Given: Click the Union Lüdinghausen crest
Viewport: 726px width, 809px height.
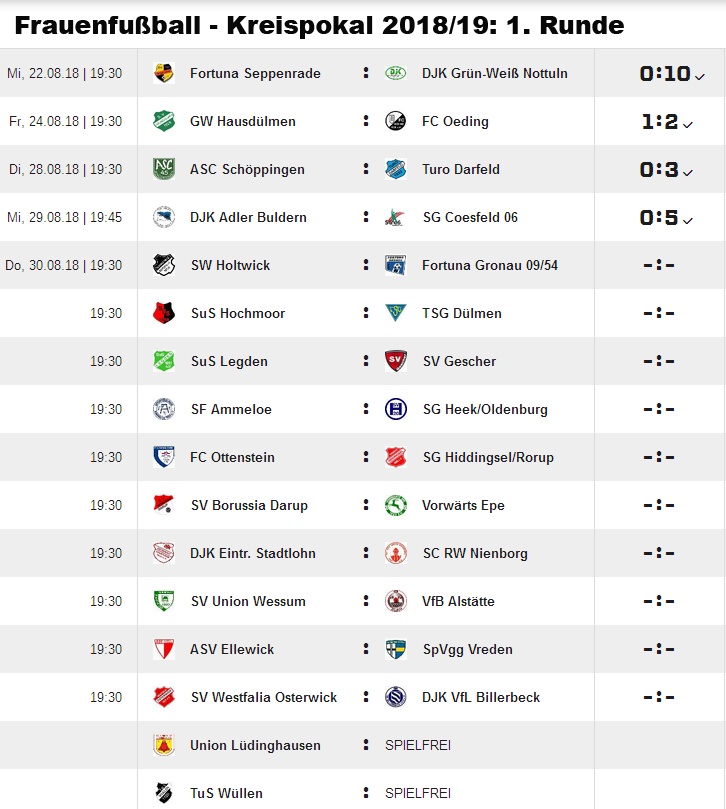Looking at the screenshot, I should 164,745.
